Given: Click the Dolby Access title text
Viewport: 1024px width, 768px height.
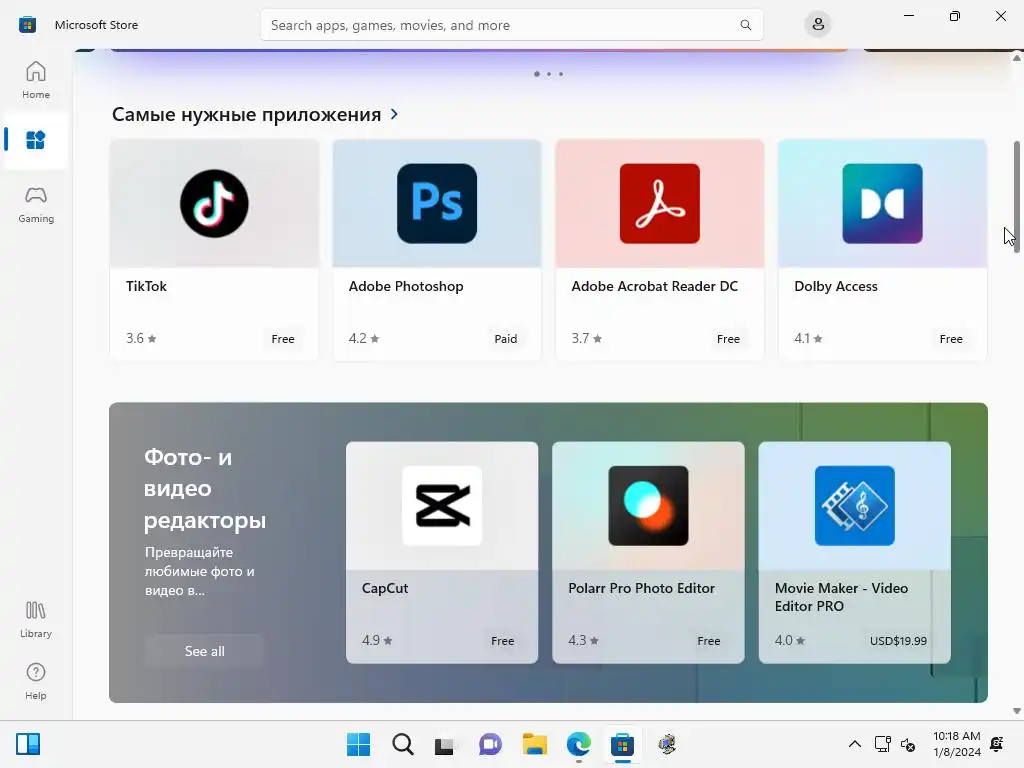Looking at the screenshot, I should (836, 286).
